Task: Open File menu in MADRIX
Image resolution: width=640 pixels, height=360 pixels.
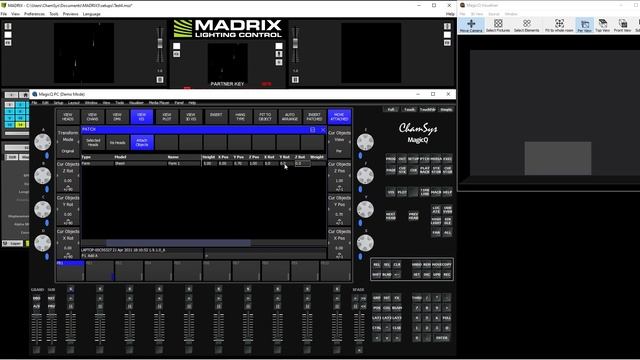Action: click(x=4, y=14)
